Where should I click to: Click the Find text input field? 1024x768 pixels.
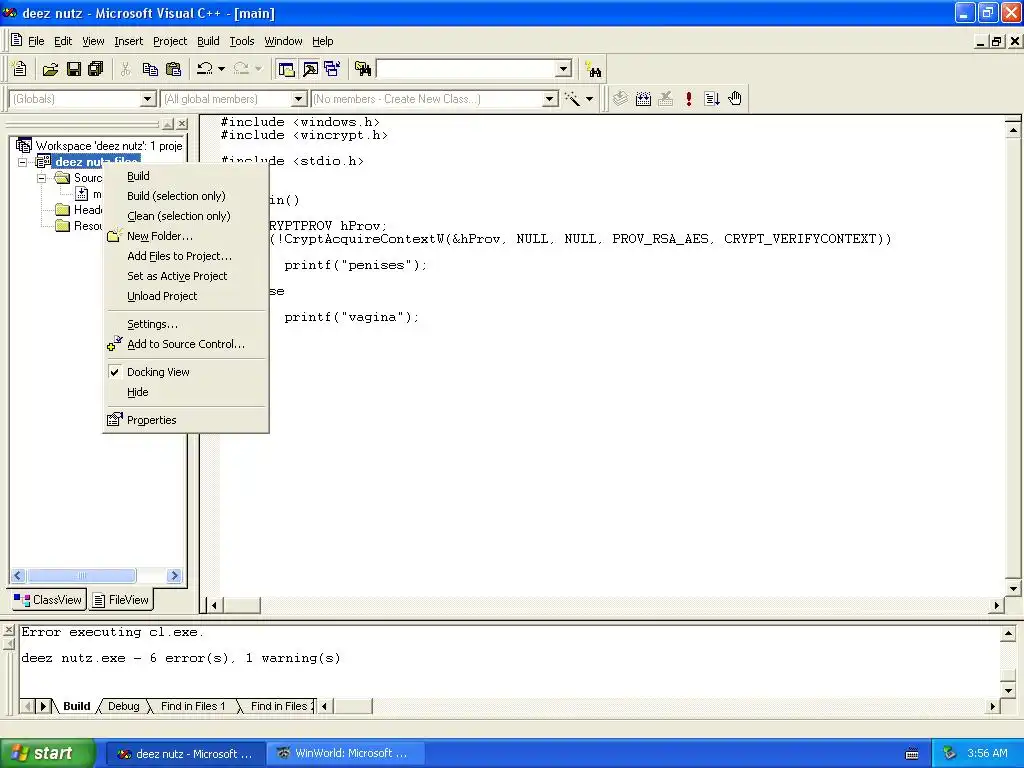click(x=466, y=69)
